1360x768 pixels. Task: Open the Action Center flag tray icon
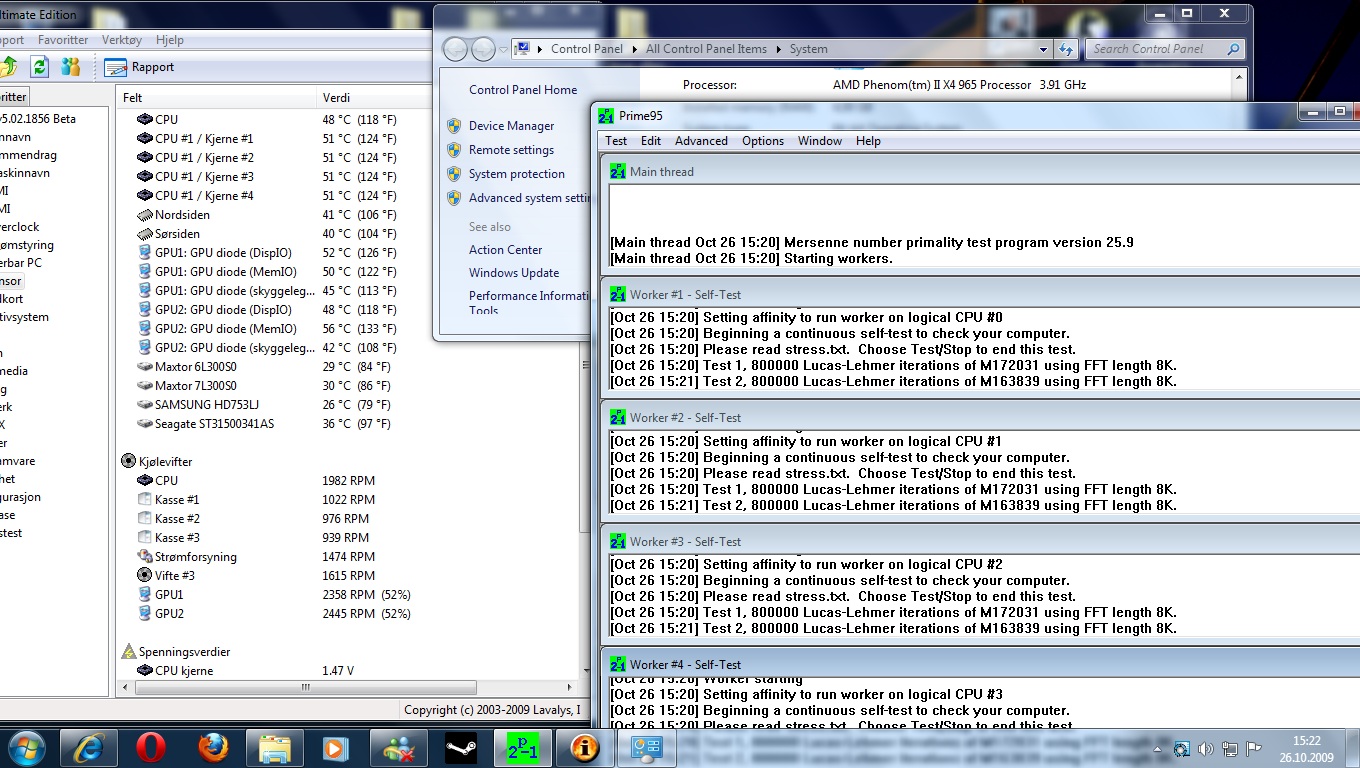click(1252, 748)
